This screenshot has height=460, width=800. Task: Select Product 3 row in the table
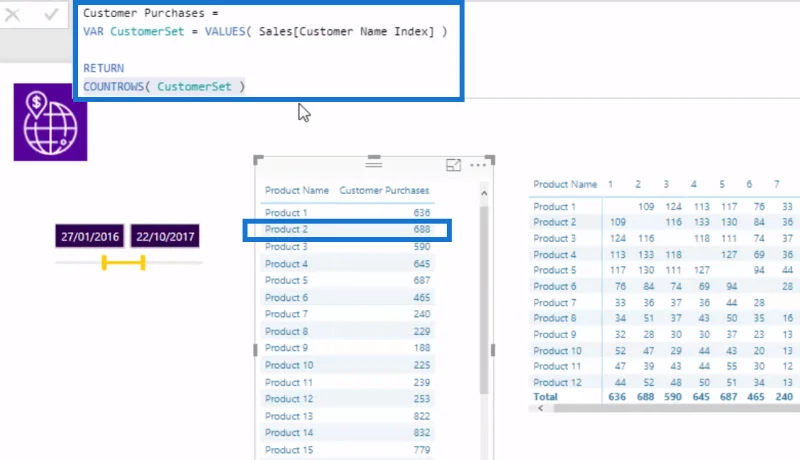pos(347,247)
